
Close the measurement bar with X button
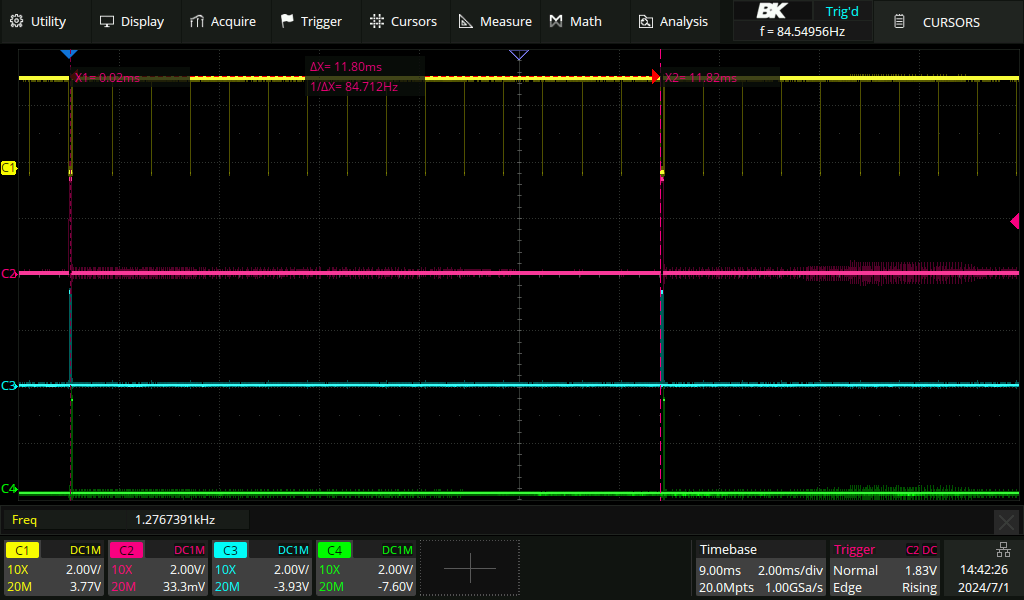click(x=1006, y=522)
